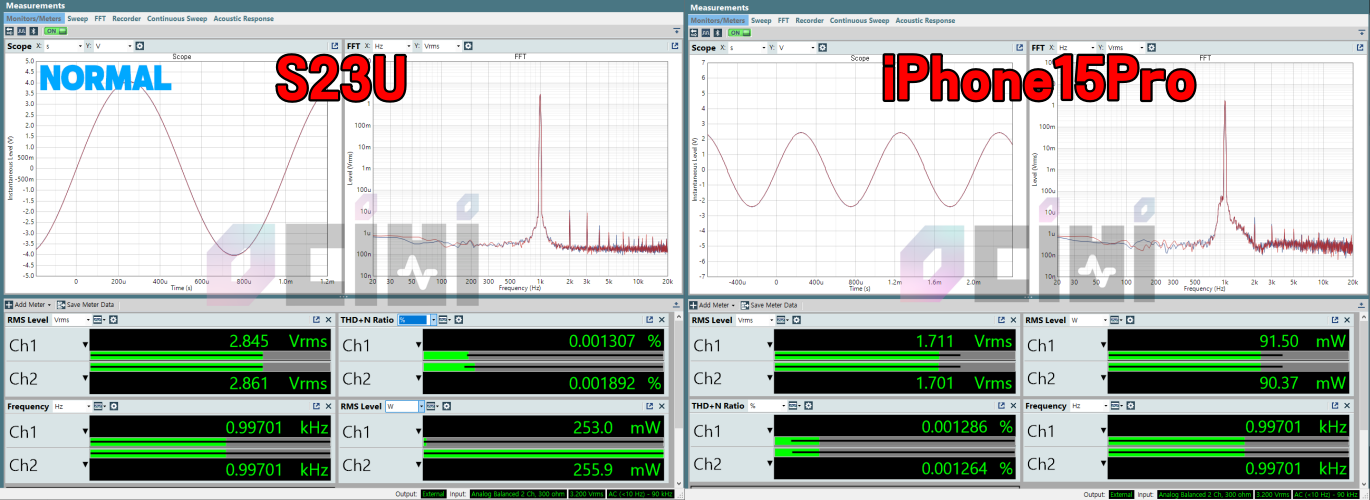
Task: Open right Scope X-axis unit dropdown
Action: click(x=749, y=47)
